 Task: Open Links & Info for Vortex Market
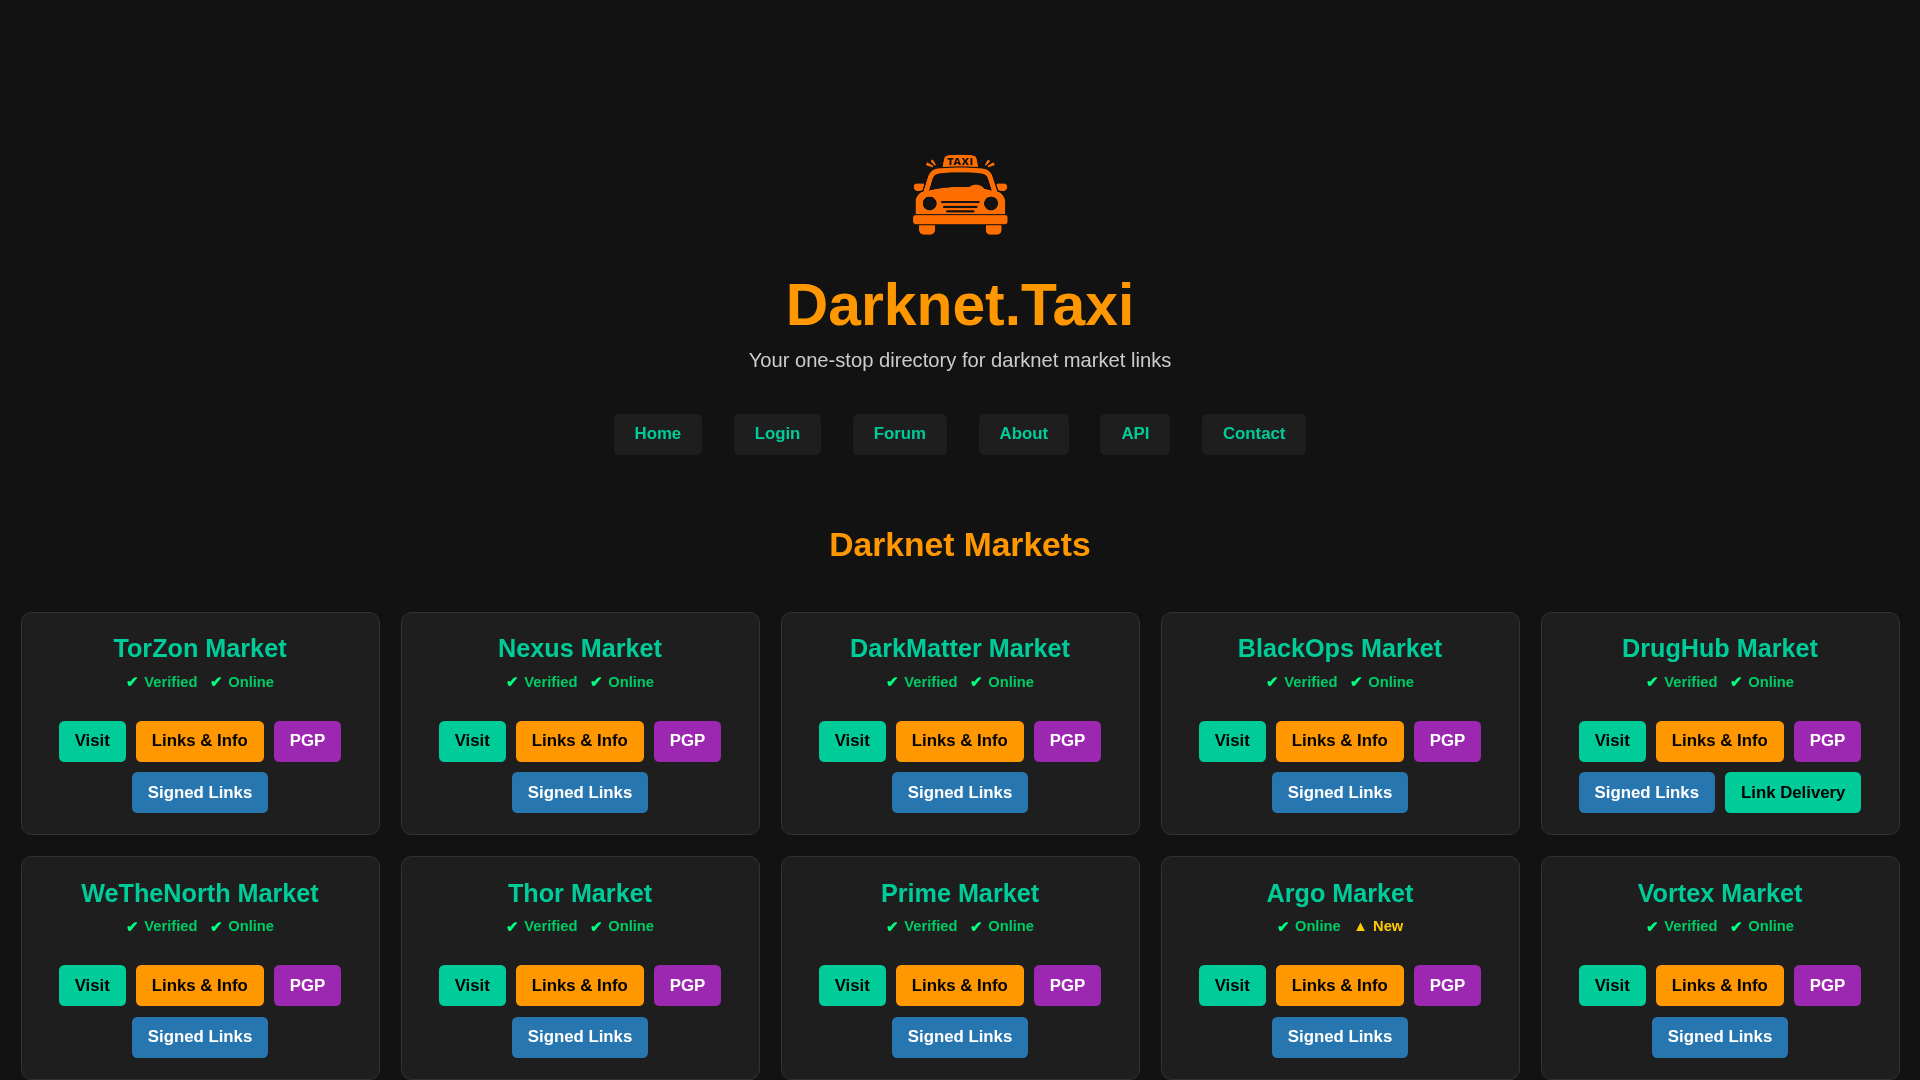(1720, 986)
